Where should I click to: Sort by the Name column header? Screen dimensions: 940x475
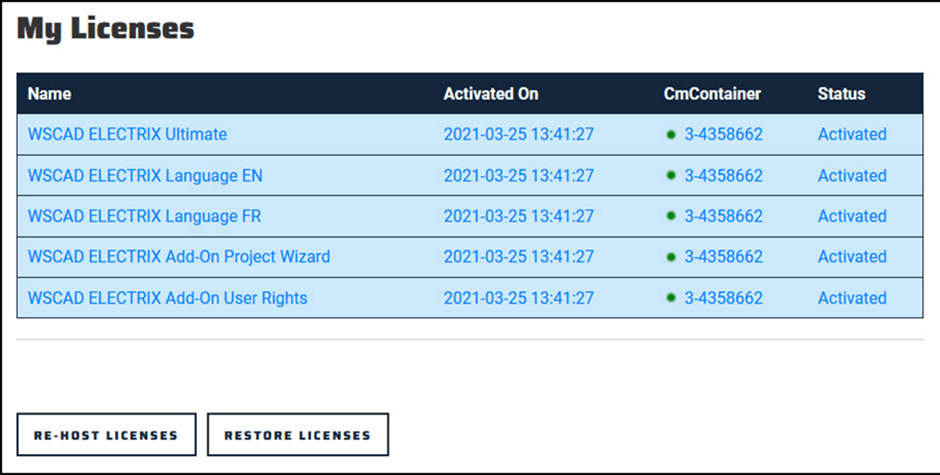tap(49, 94)
